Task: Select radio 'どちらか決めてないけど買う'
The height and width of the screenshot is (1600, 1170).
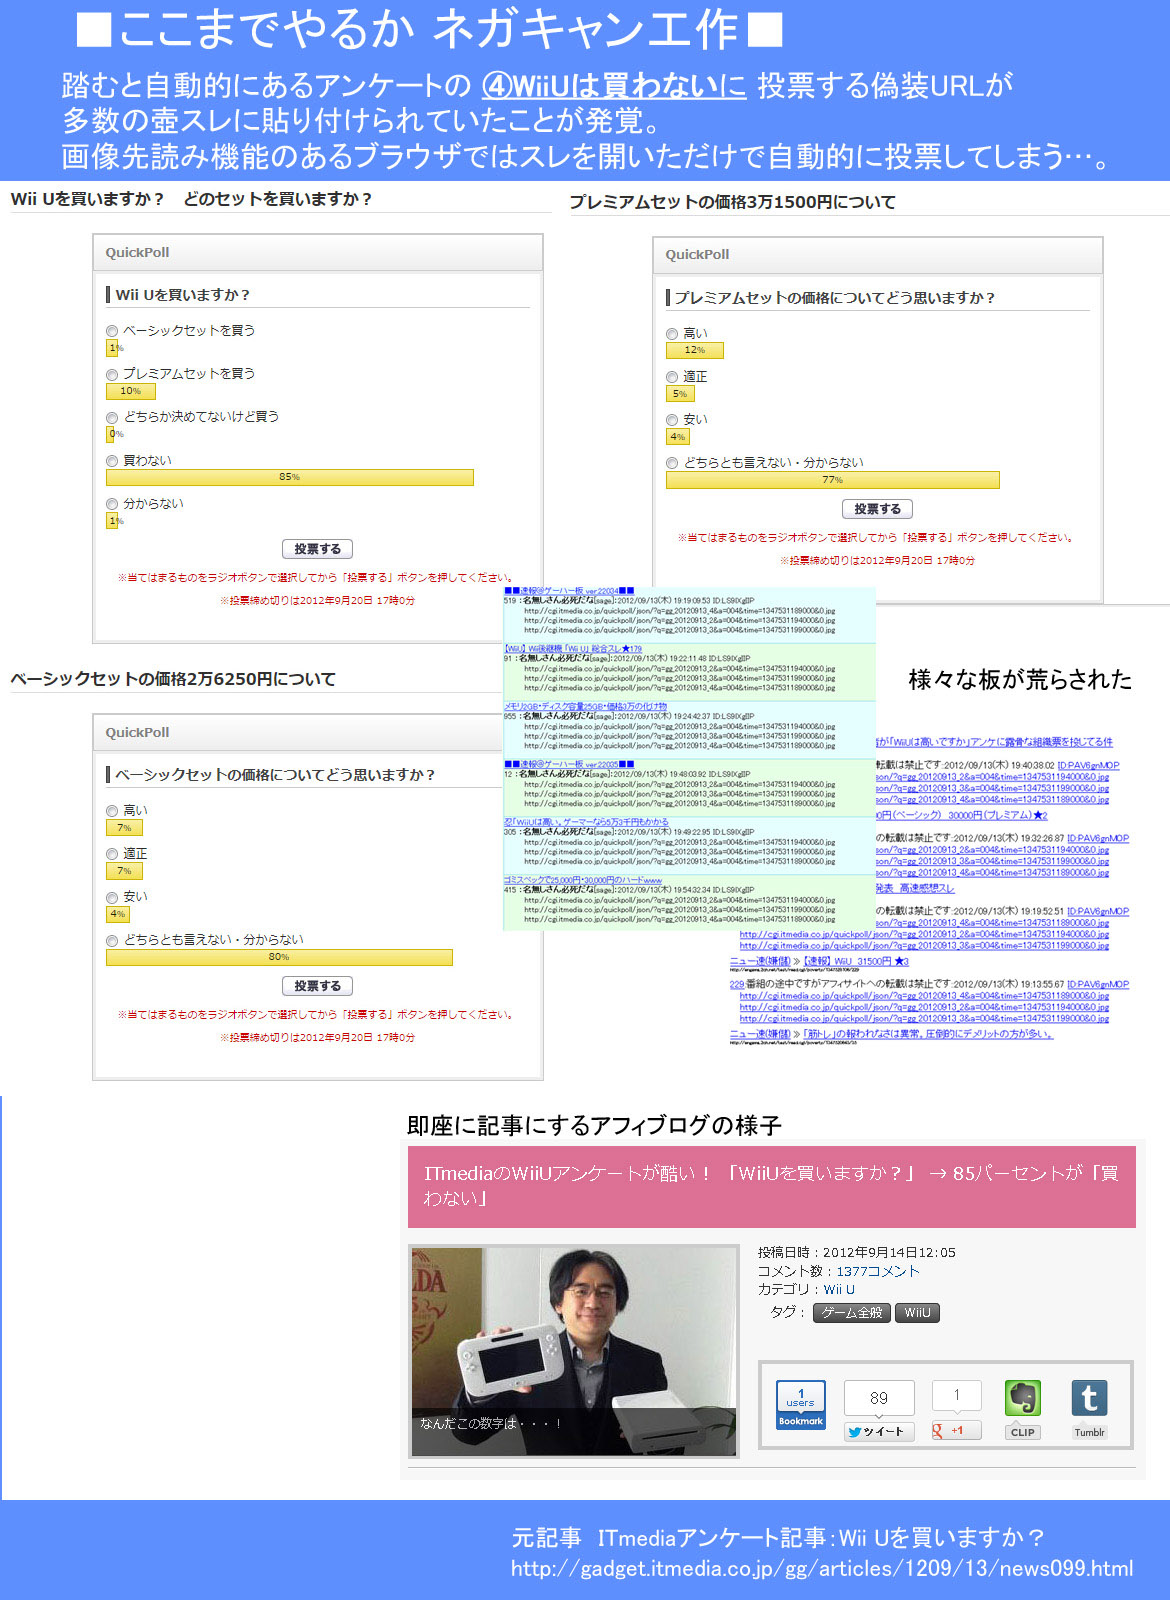Action: click(x=112, y=417)
